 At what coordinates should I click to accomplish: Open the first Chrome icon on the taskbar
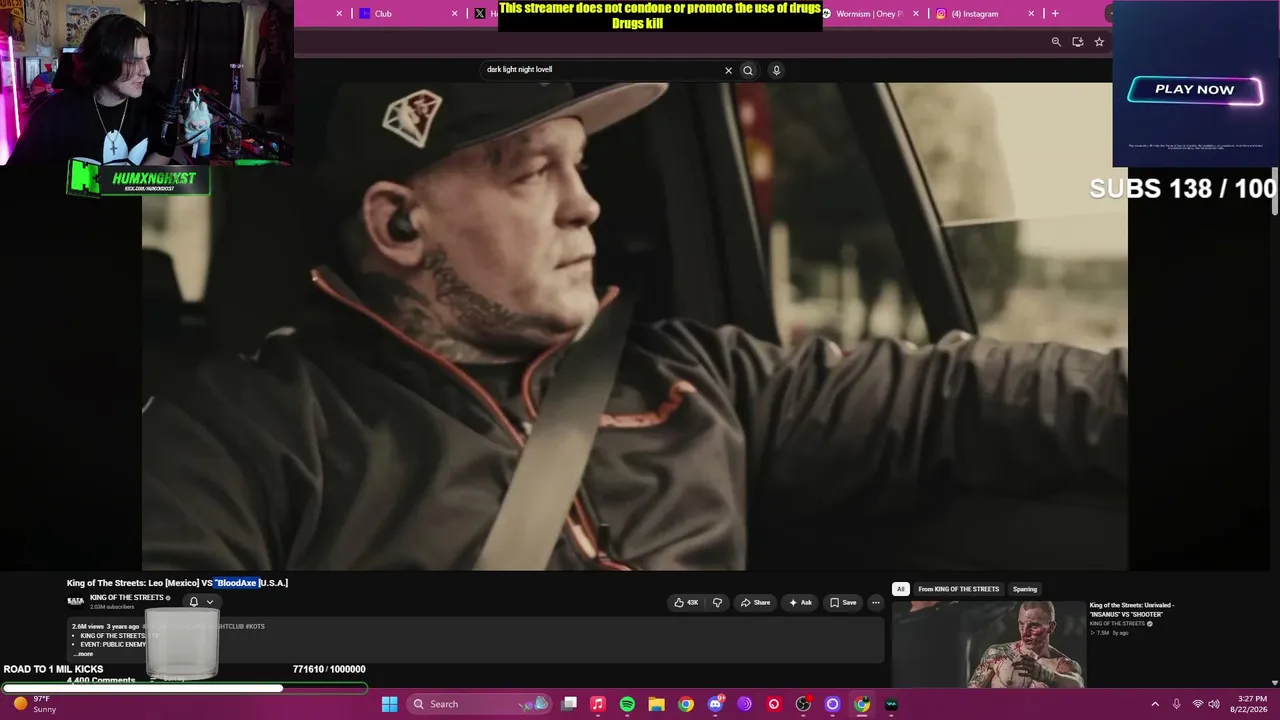(685, 704)
